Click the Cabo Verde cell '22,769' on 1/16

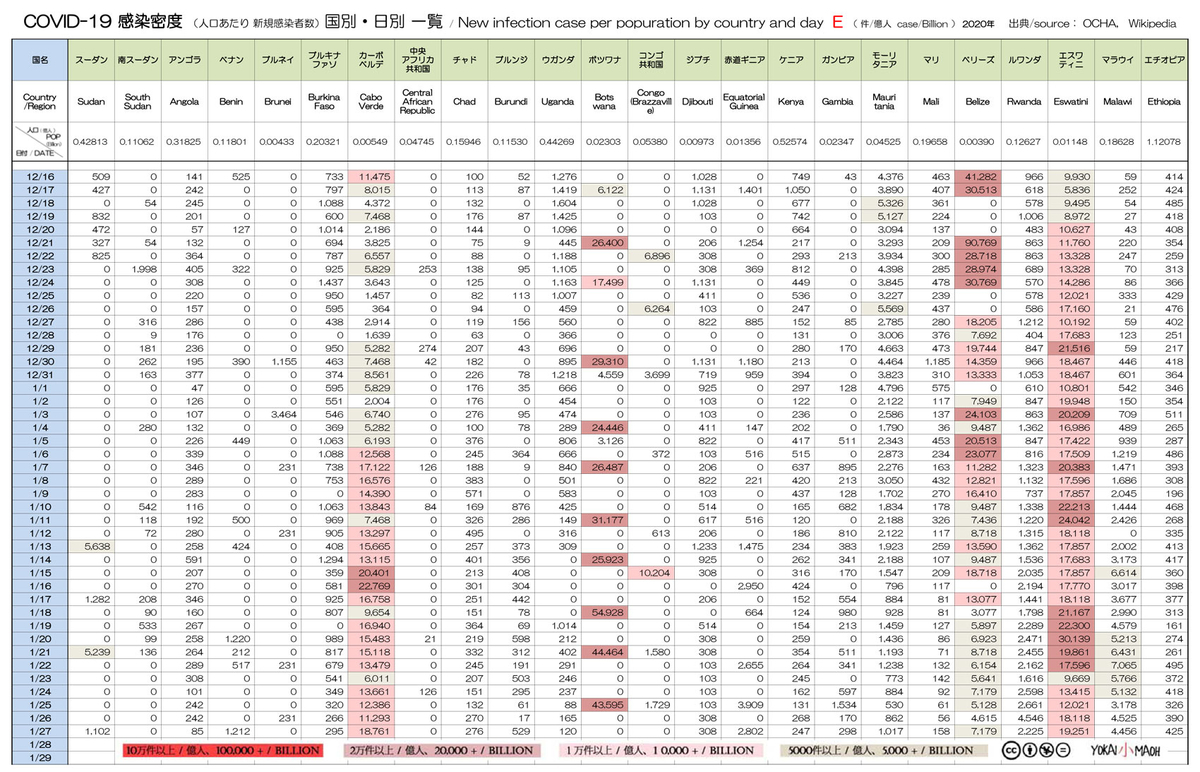click(370, 584)
